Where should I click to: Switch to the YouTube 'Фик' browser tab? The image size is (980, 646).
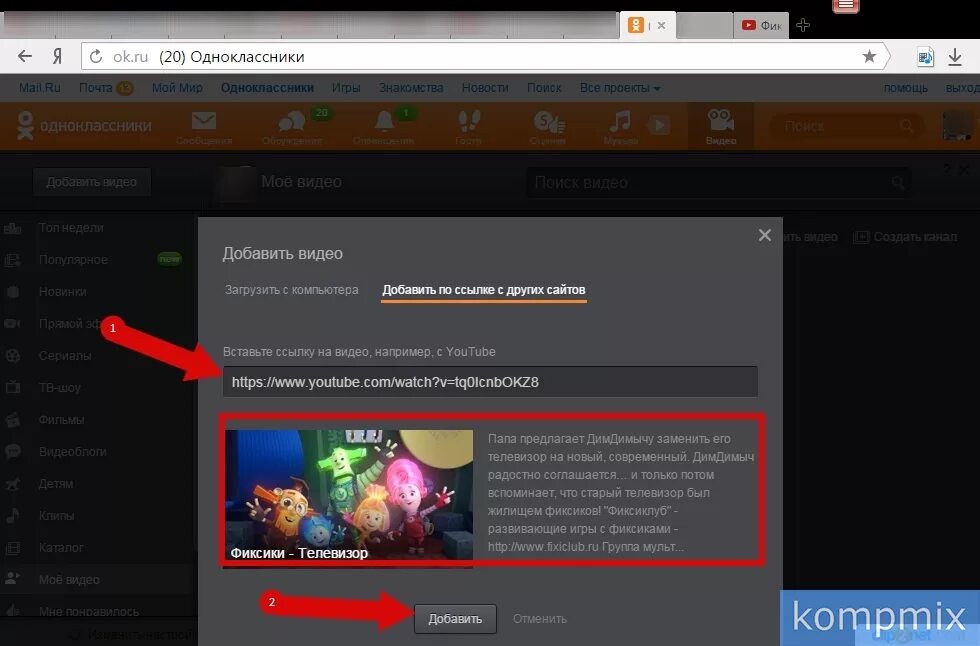pyautogui.click(x=761, y=26)
